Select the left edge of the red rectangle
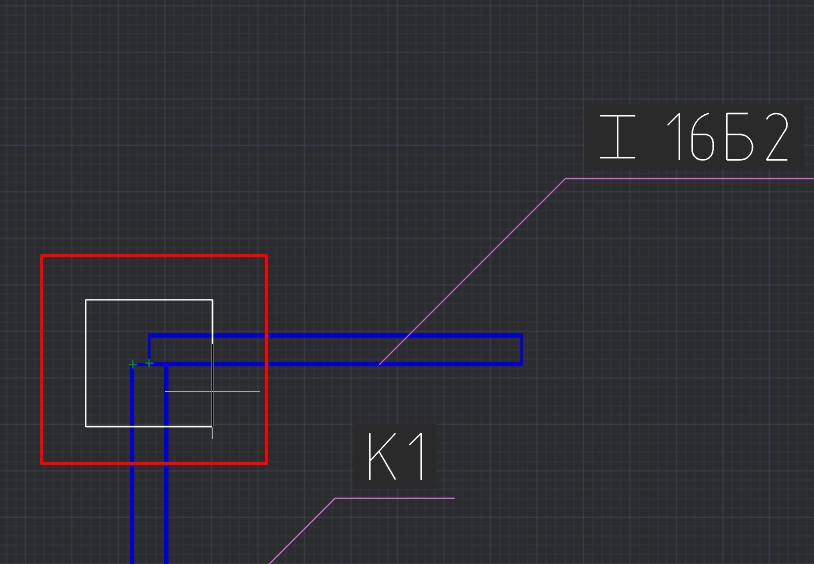The height and width of the screenshot is (564, 814). click(x=42, y=360)
